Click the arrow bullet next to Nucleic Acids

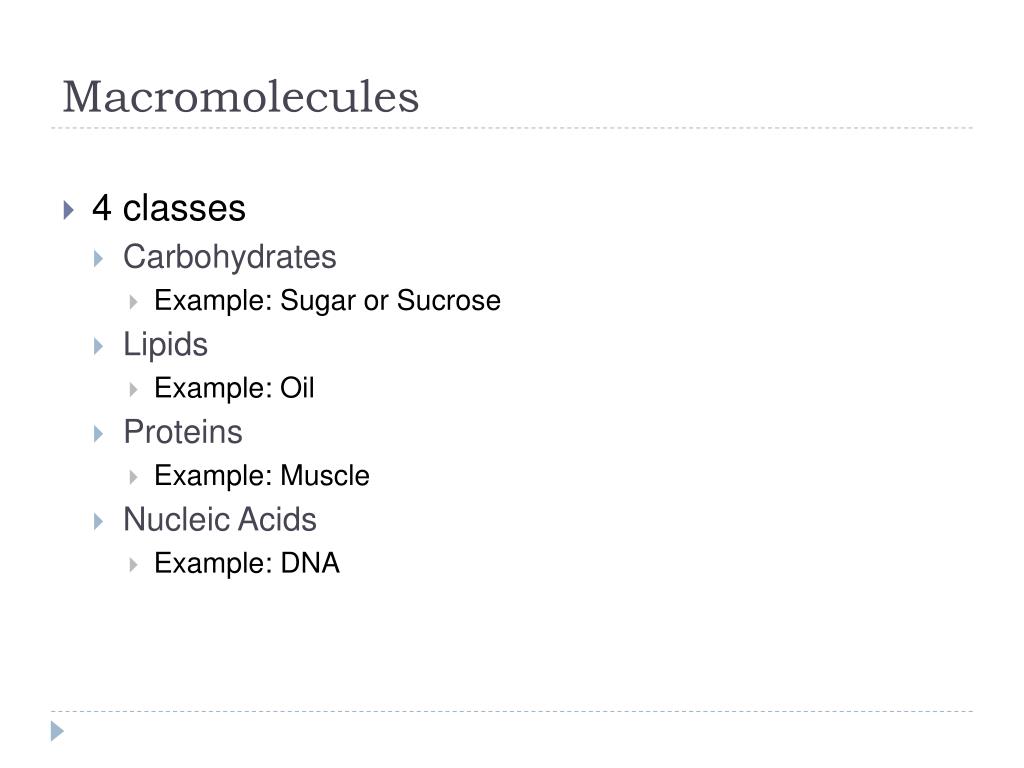coord(99,521)
